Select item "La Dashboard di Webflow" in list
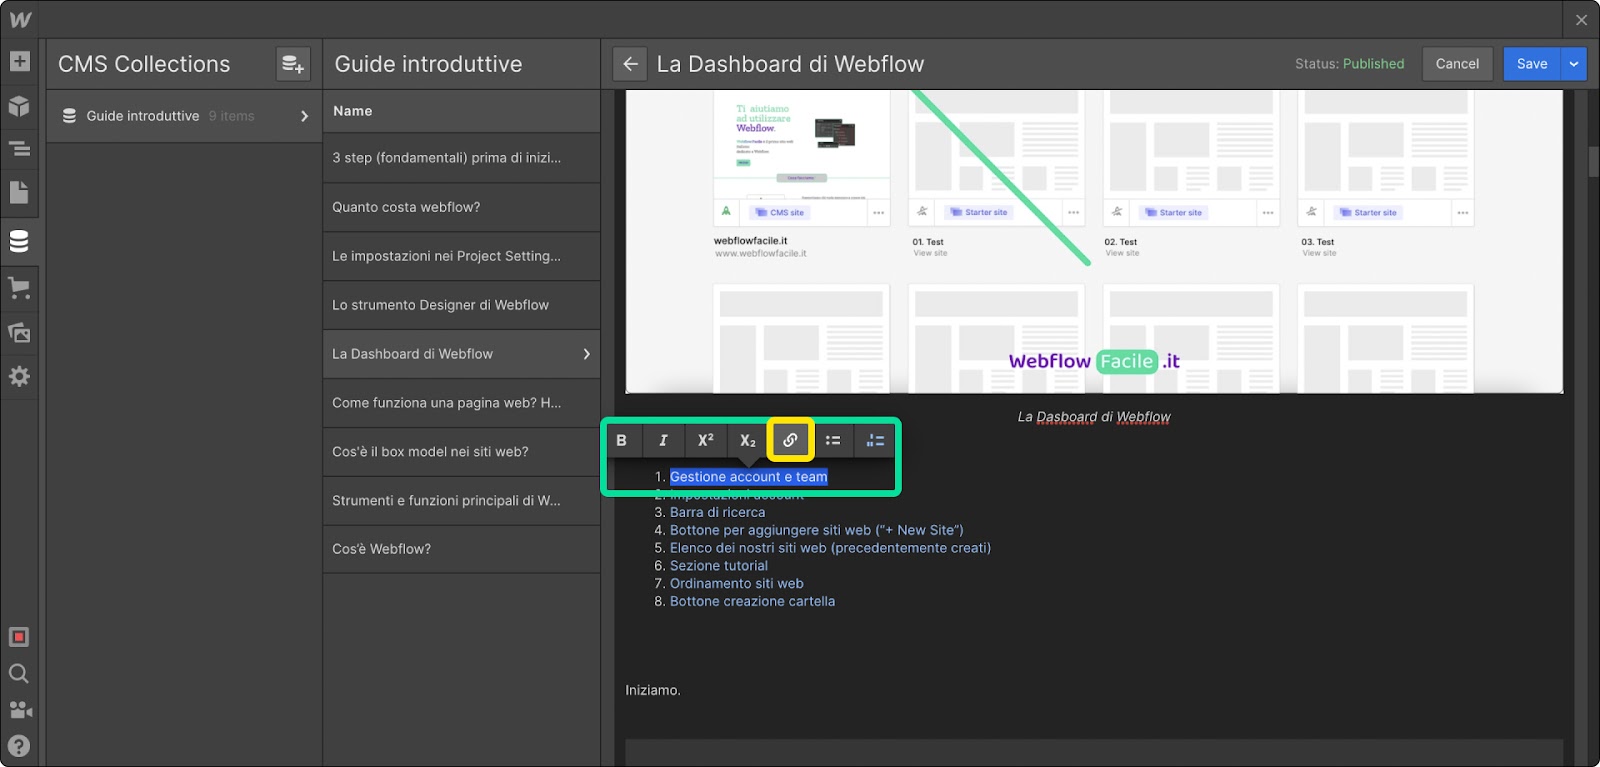This screenshot has height=767, width=1600. coord(461,354)
